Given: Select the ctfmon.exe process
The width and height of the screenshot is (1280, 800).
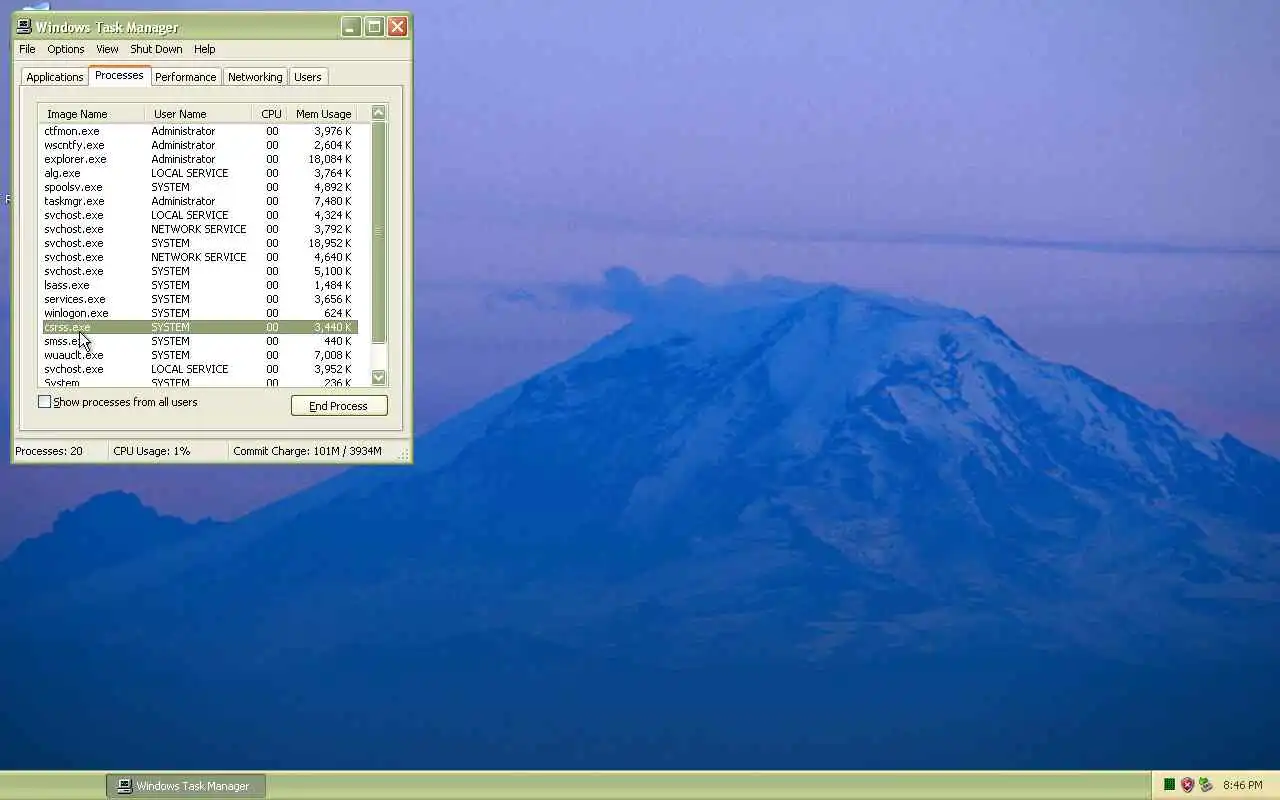Looking at the screenshot, I should pyautogui.click(x=198, y=131).
